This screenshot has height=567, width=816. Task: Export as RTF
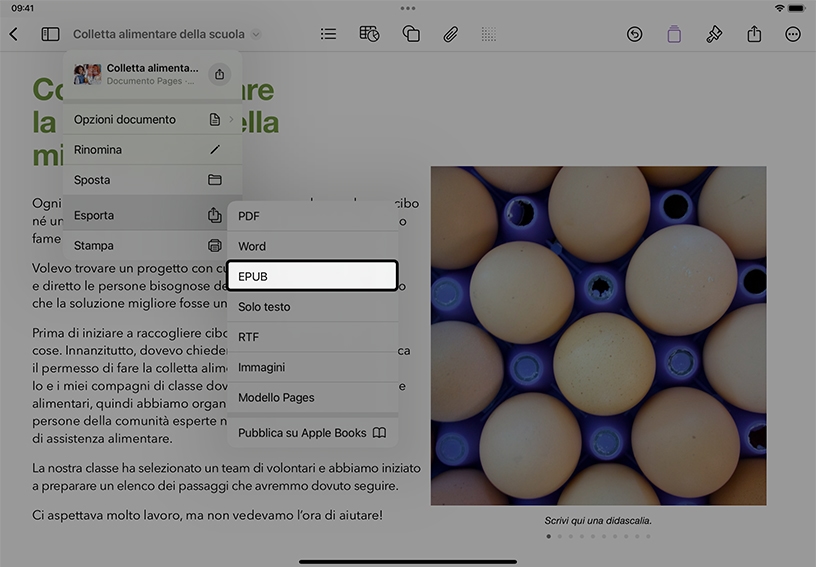tap(313, 337)
